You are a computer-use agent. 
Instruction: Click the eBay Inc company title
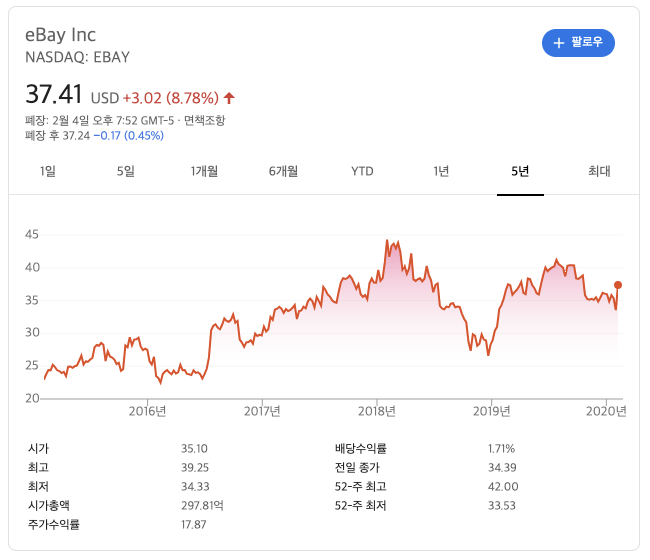coord(61,35)
